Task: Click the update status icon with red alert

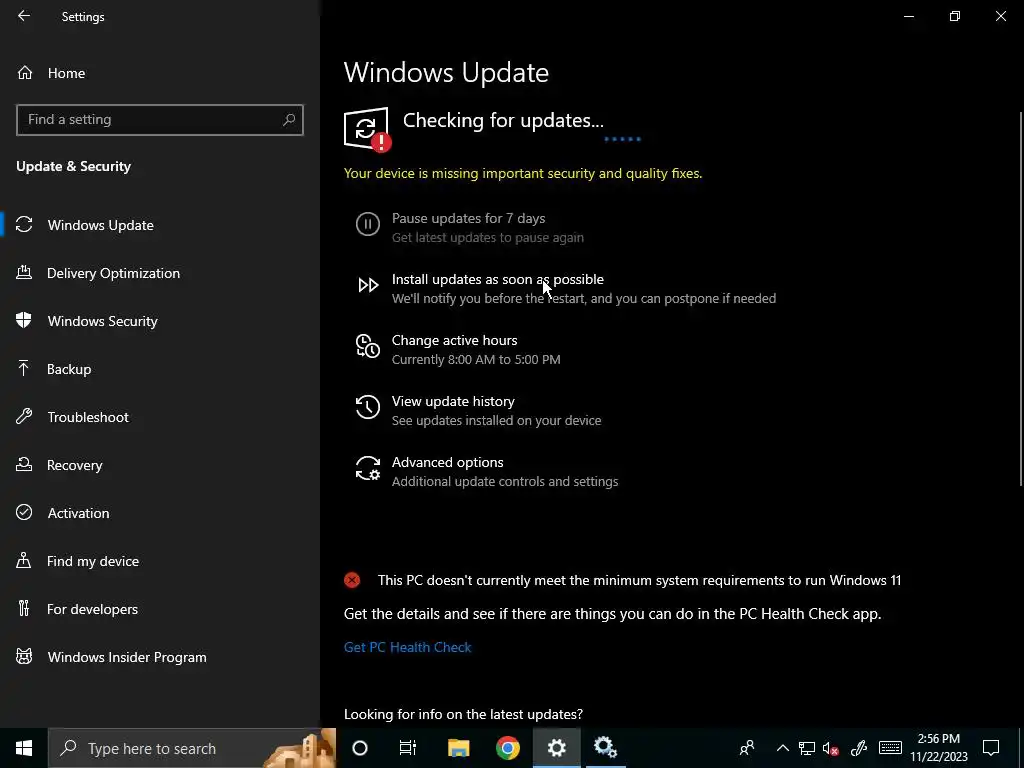Action: pyautogui.click(x=367, y=129)
